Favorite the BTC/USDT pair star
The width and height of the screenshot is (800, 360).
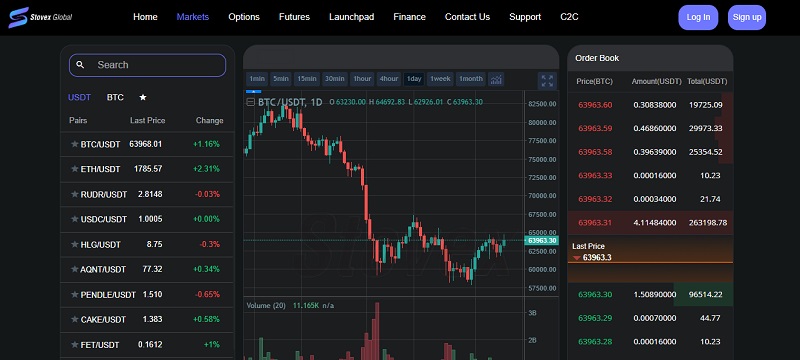coord(74,144)
